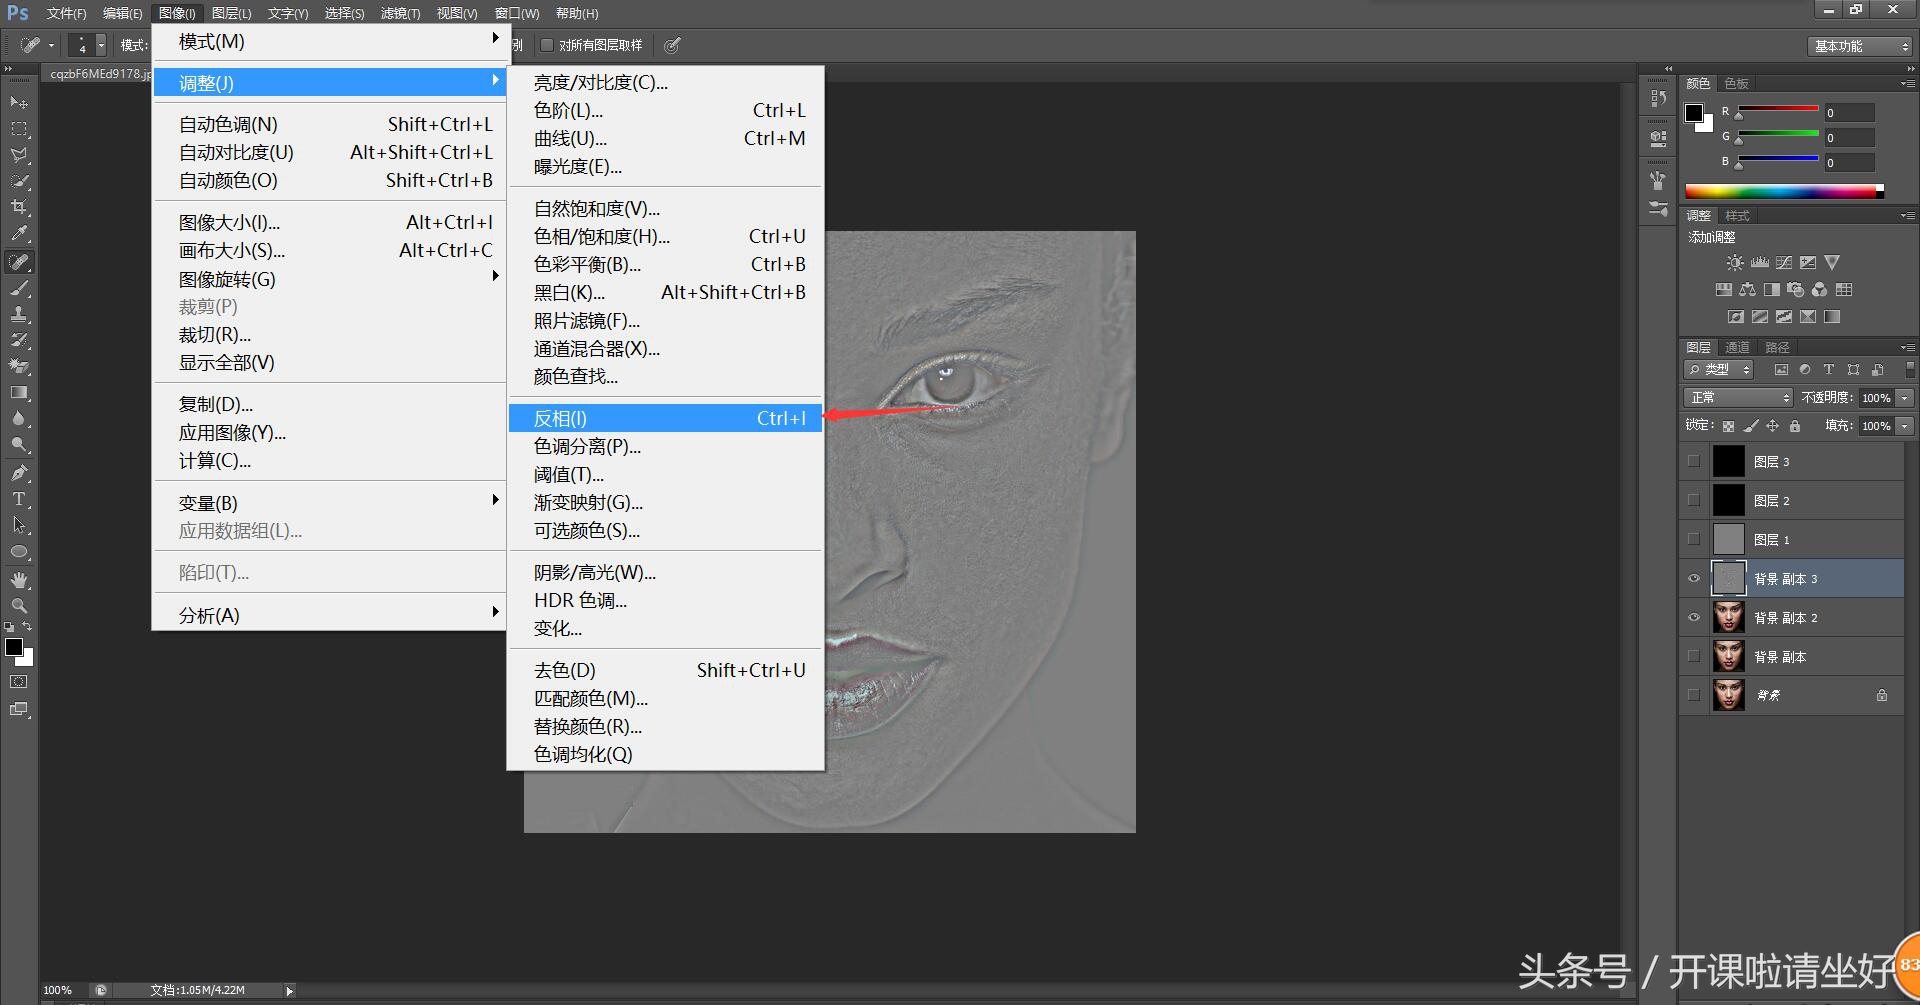
Task: Select the Hand tool
Action: [19, 580]
